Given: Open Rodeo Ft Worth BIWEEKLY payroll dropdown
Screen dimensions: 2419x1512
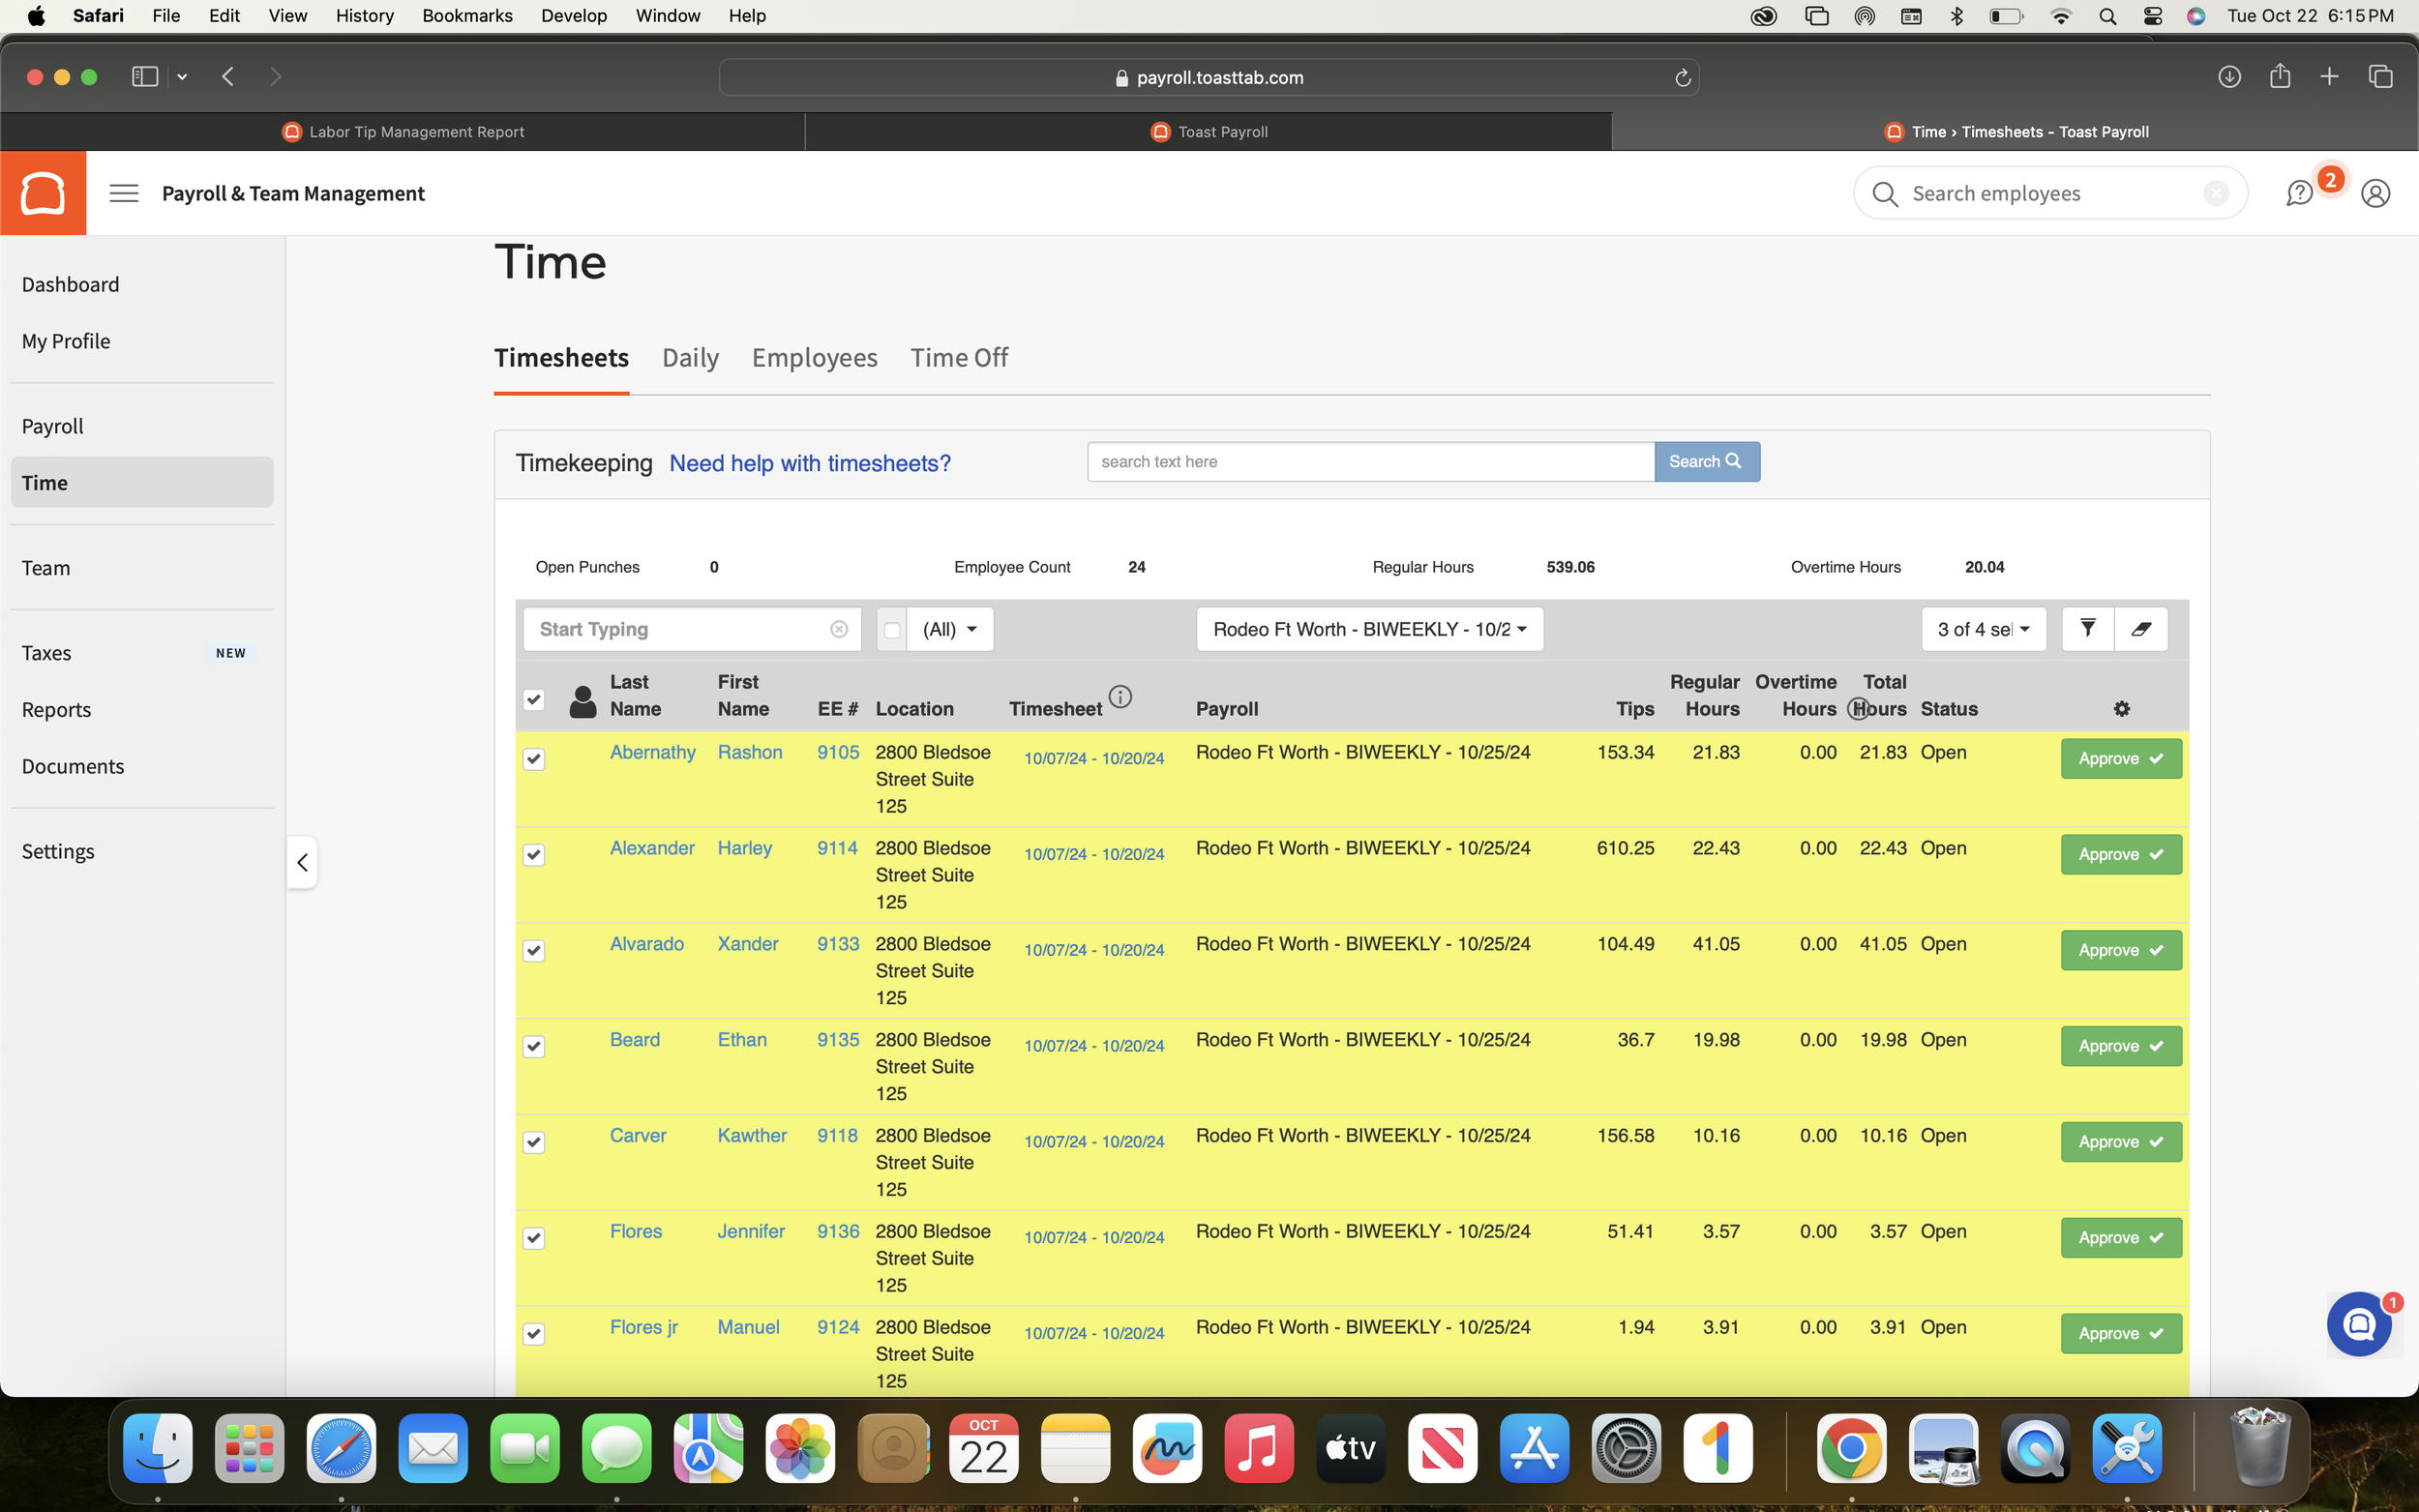Looking at the screenshot, I should (x=1369, y=629).
